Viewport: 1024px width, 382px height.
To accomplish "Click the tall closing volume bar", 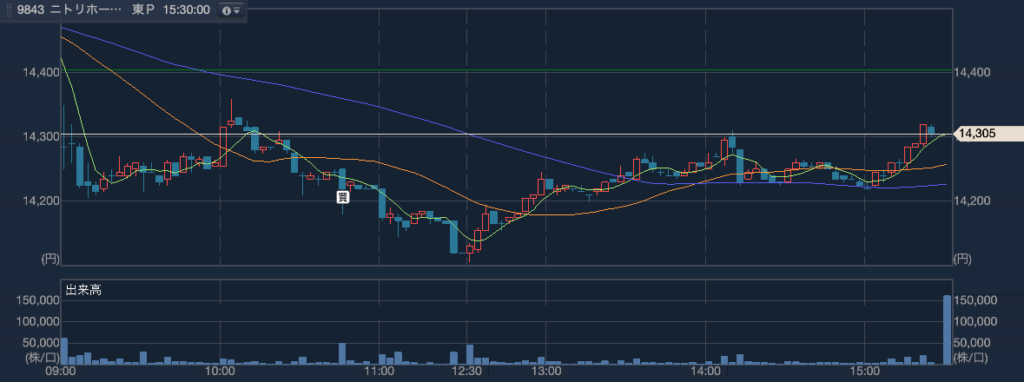I will [947, 330].
